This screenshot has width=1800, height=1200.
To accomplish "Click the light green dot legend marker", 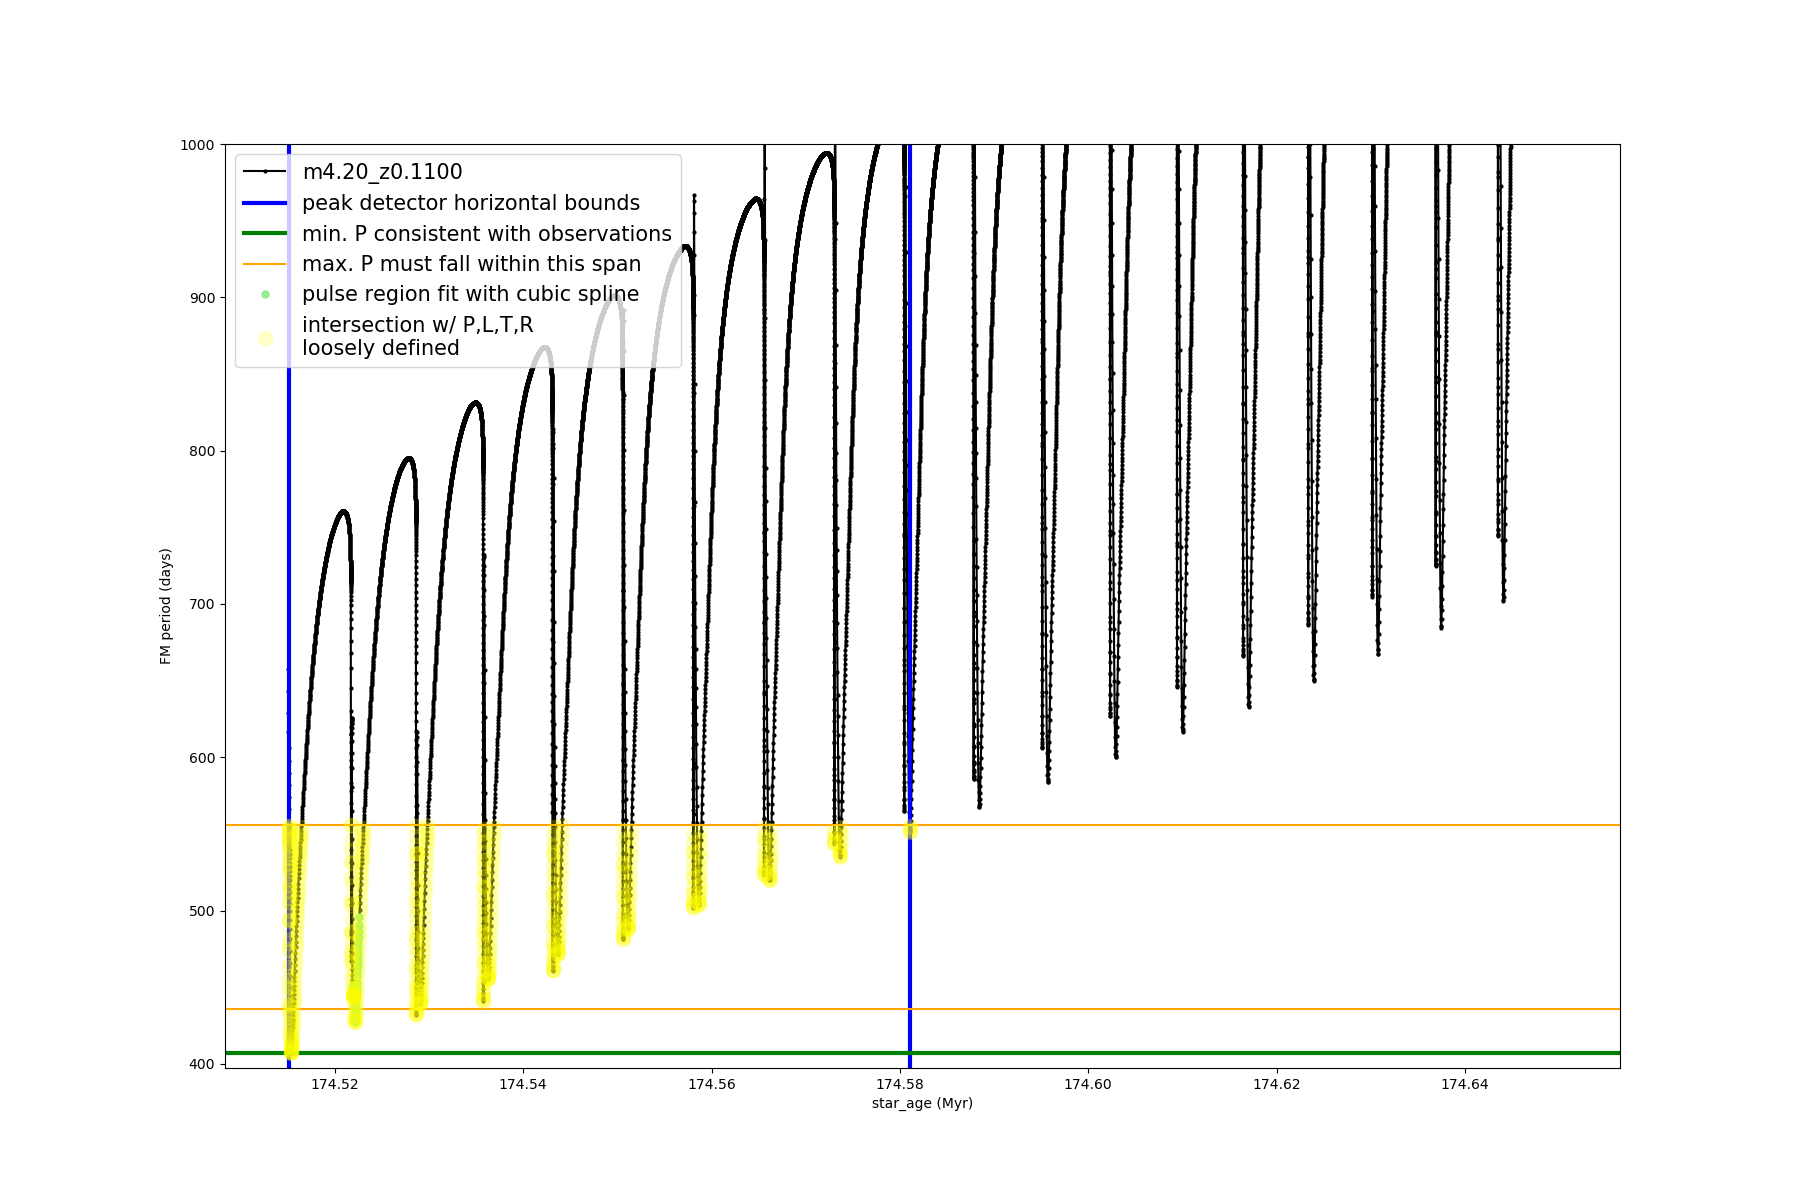I will (265, 294).
